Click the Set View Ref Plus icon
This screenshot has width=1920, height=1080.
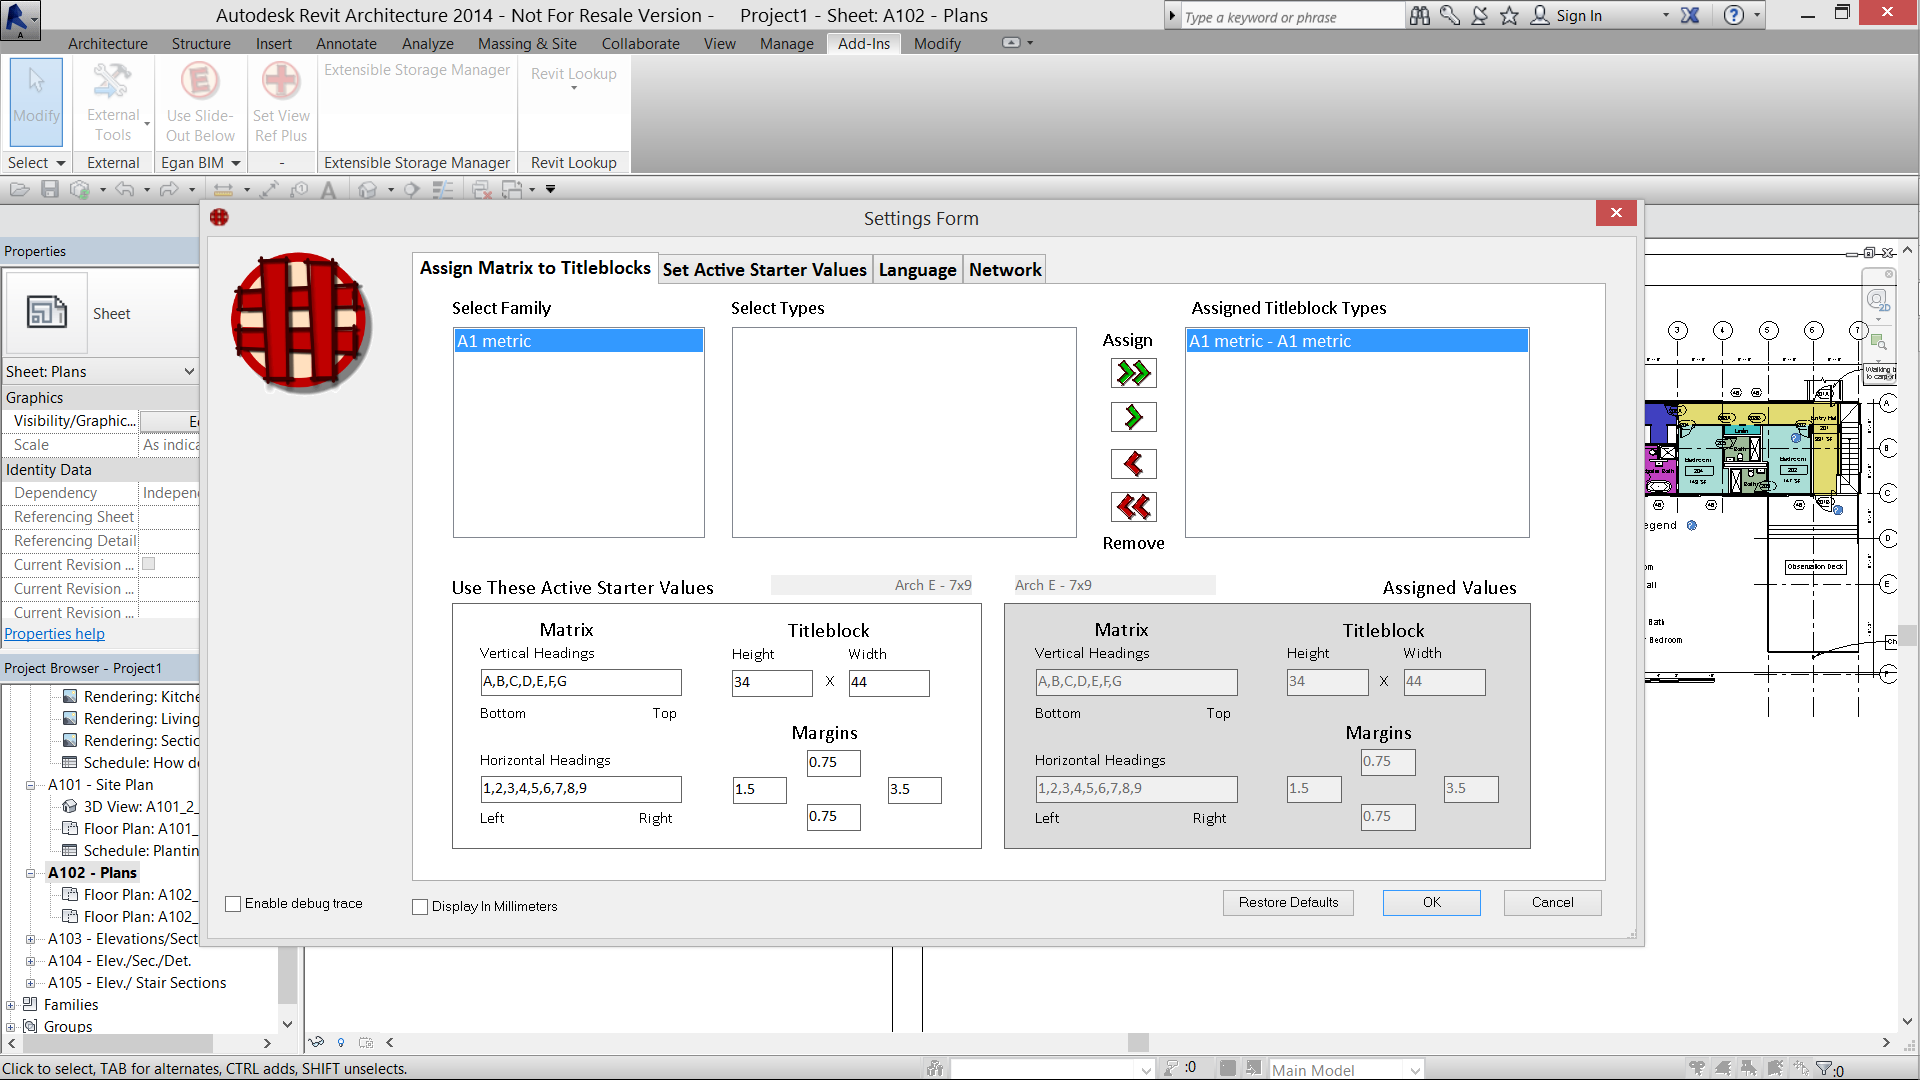[281, 82]
